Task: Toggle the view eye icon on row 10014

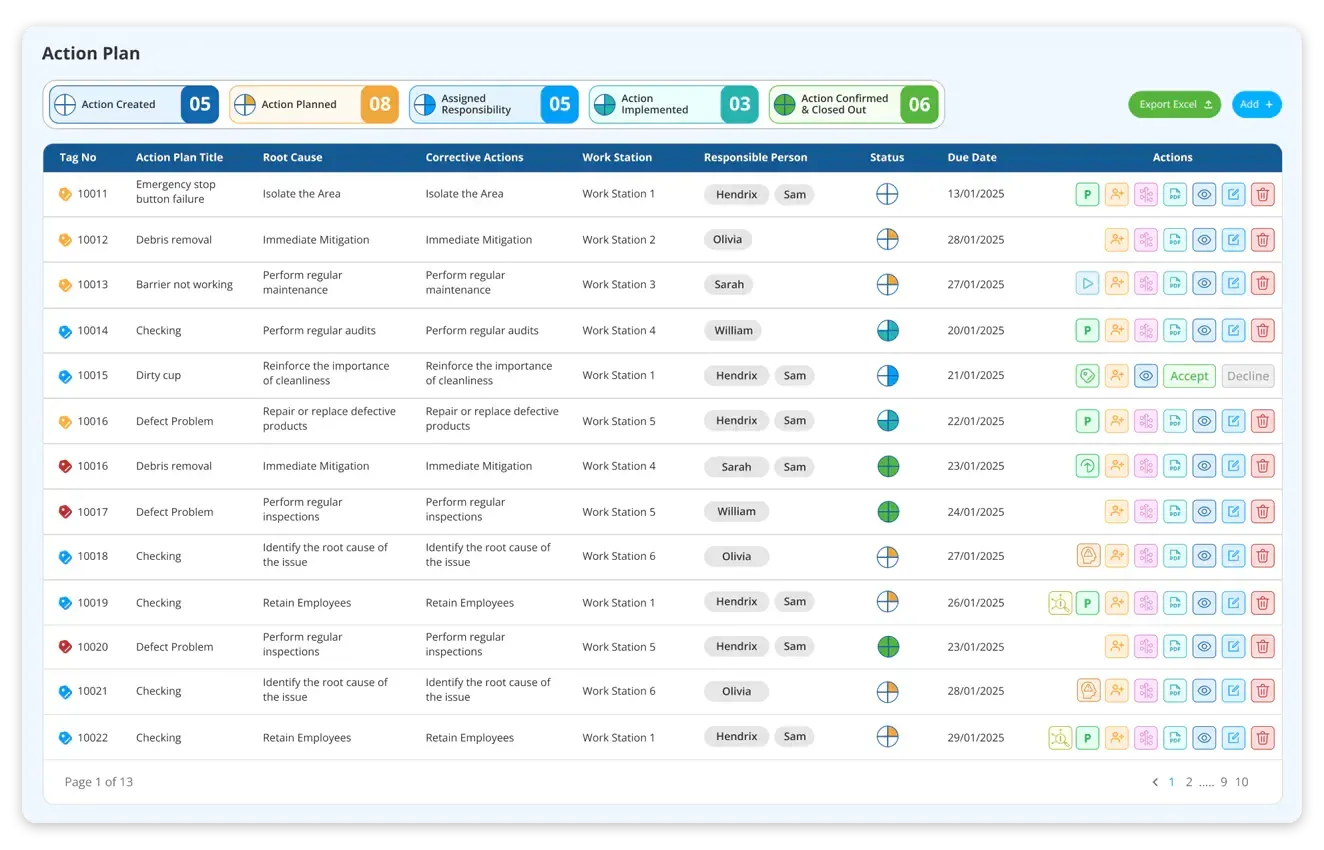Action: point(1204,330)
